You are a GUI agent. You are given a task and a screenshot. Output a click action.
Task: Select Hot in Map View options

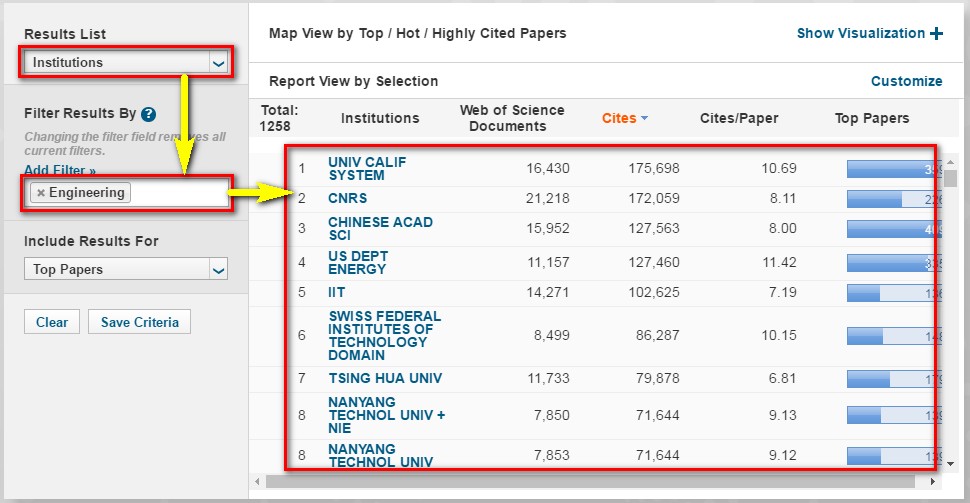(408, 33)
